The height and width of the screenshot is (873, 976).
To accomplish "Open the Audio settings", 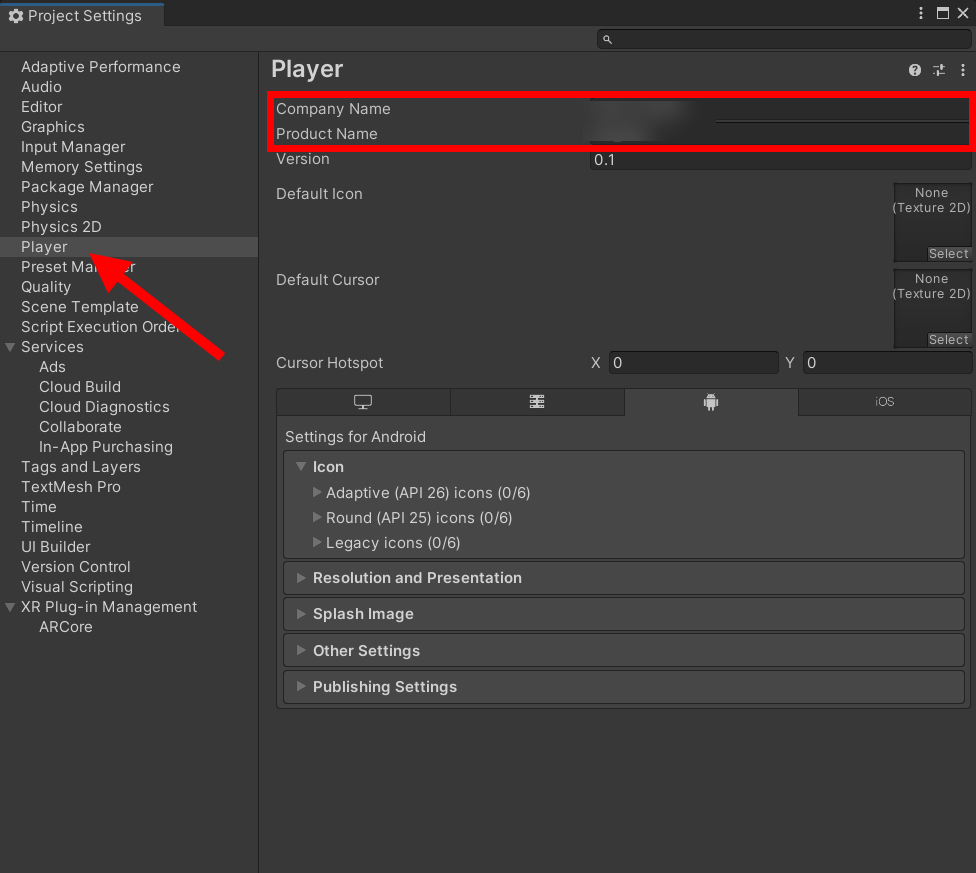I will [x=41, y=87].
